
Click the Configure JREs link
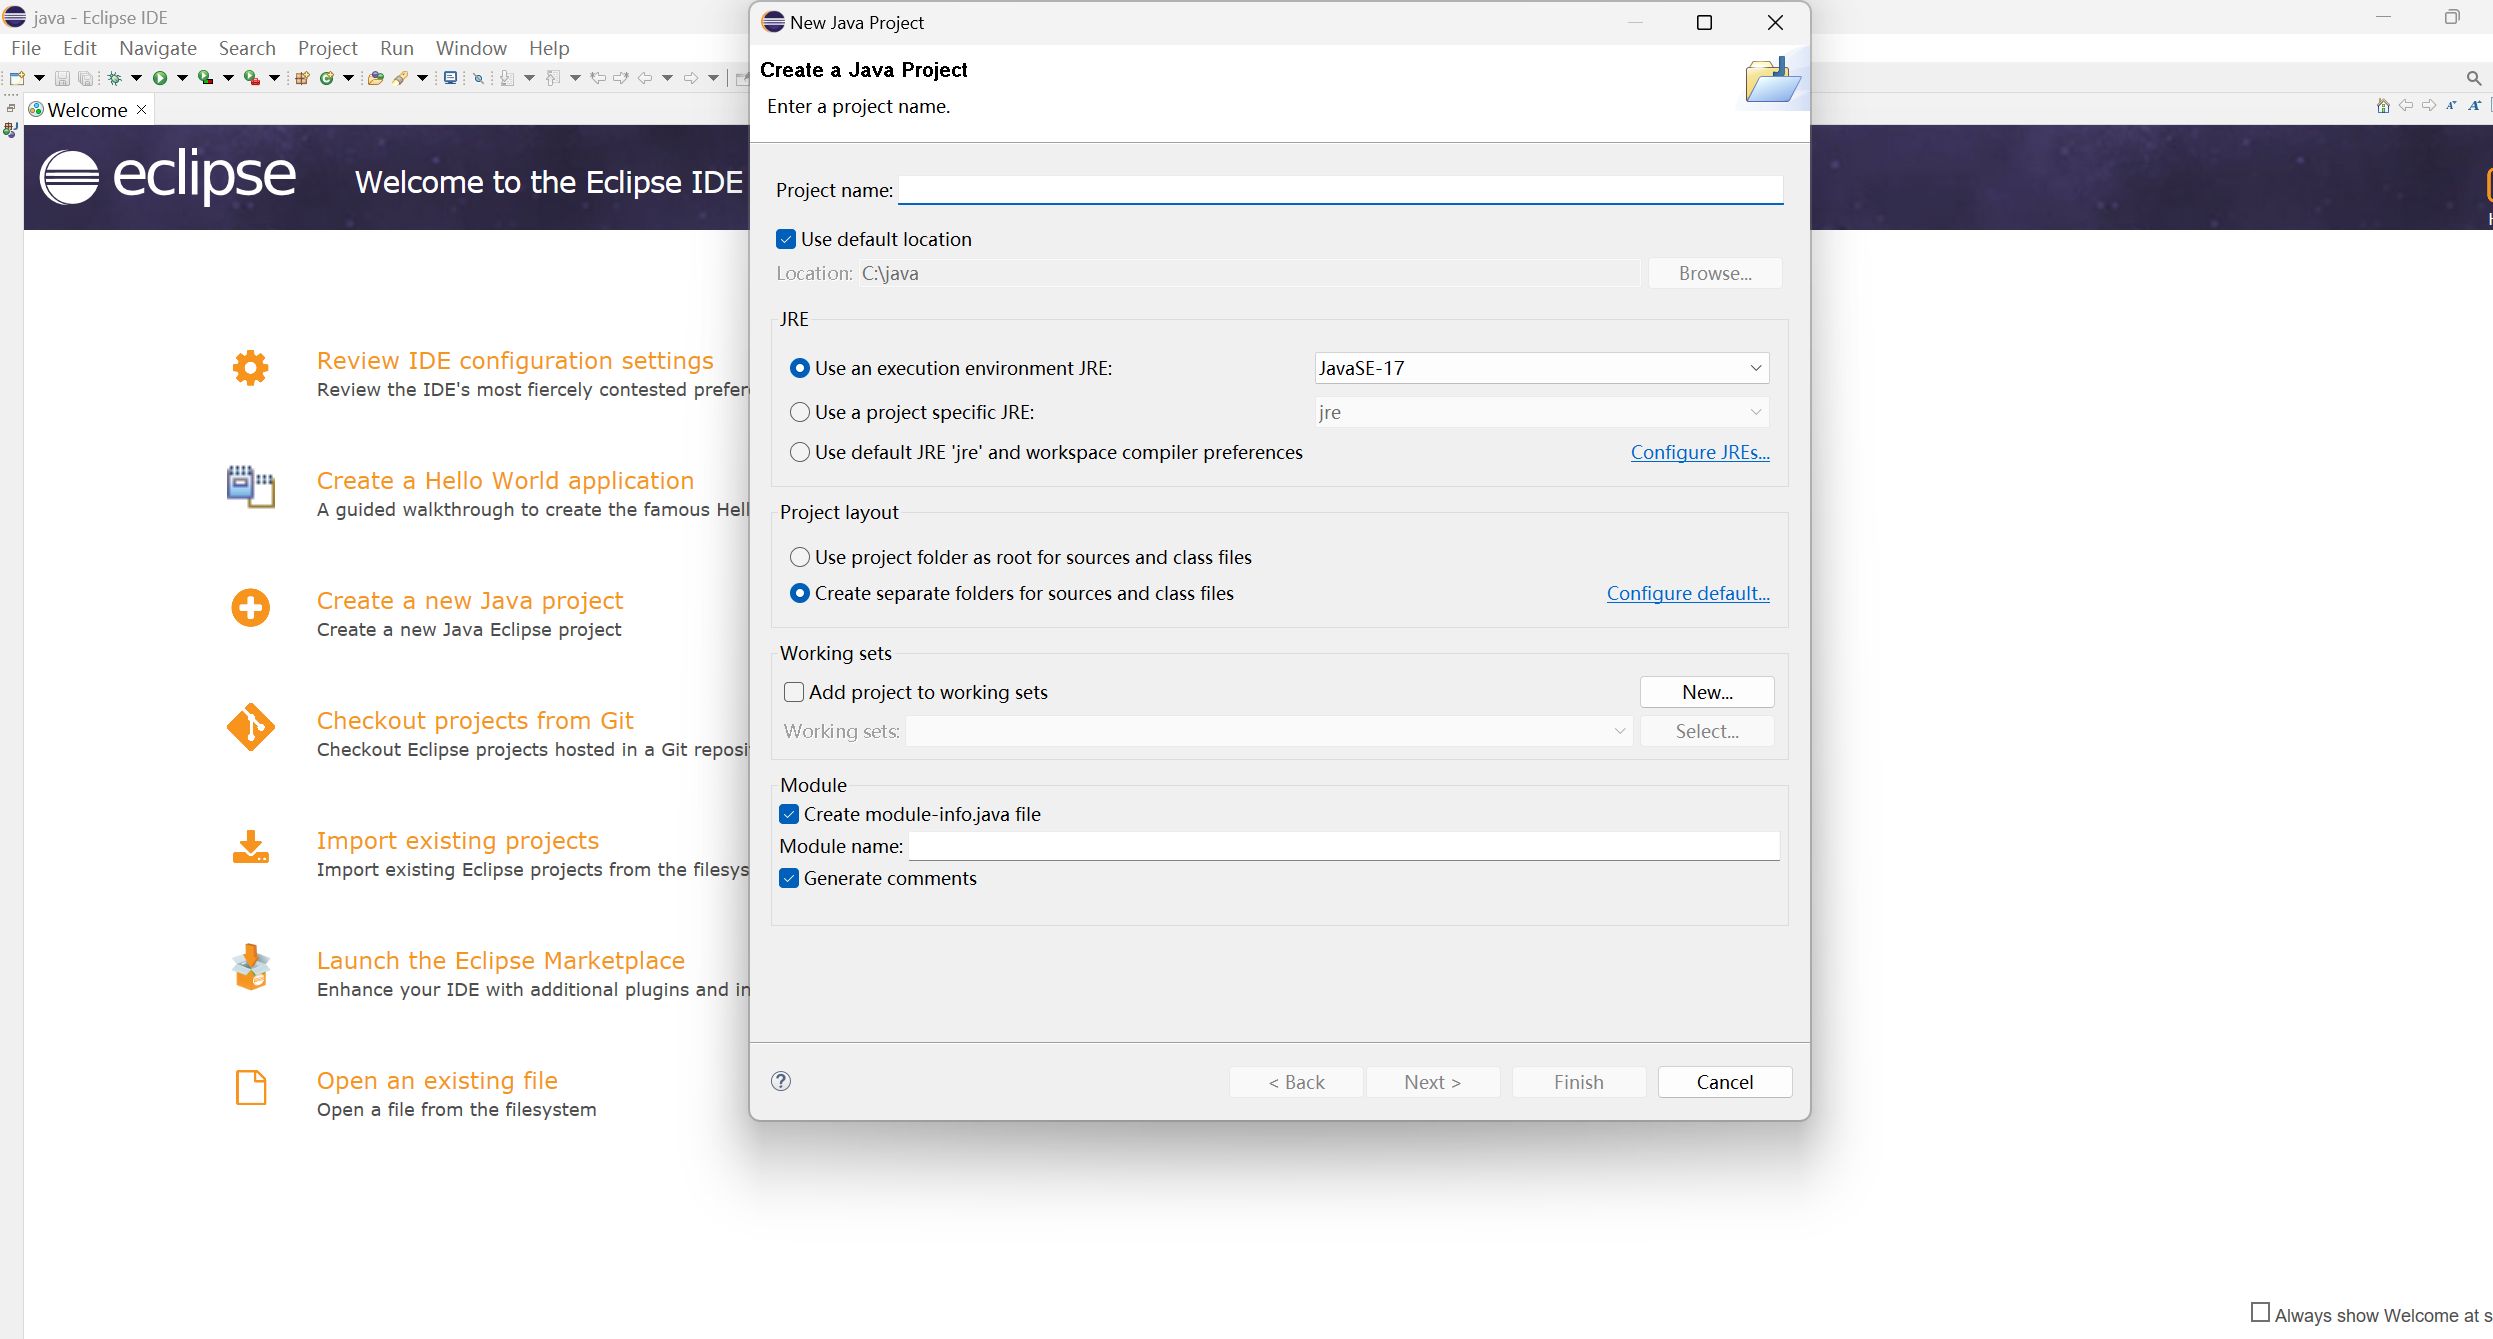[x=1699, y=452]
